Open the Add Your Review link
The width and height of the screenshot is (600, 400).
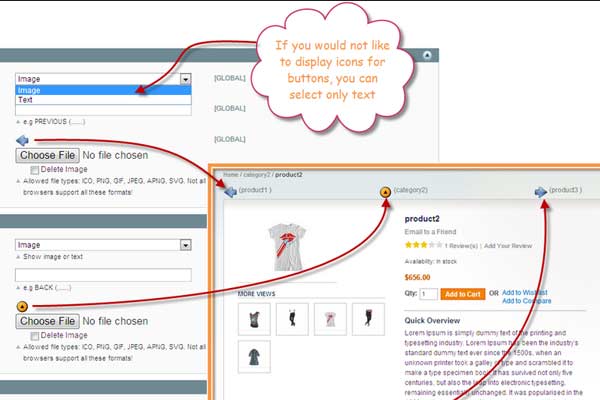click(508, 246)
